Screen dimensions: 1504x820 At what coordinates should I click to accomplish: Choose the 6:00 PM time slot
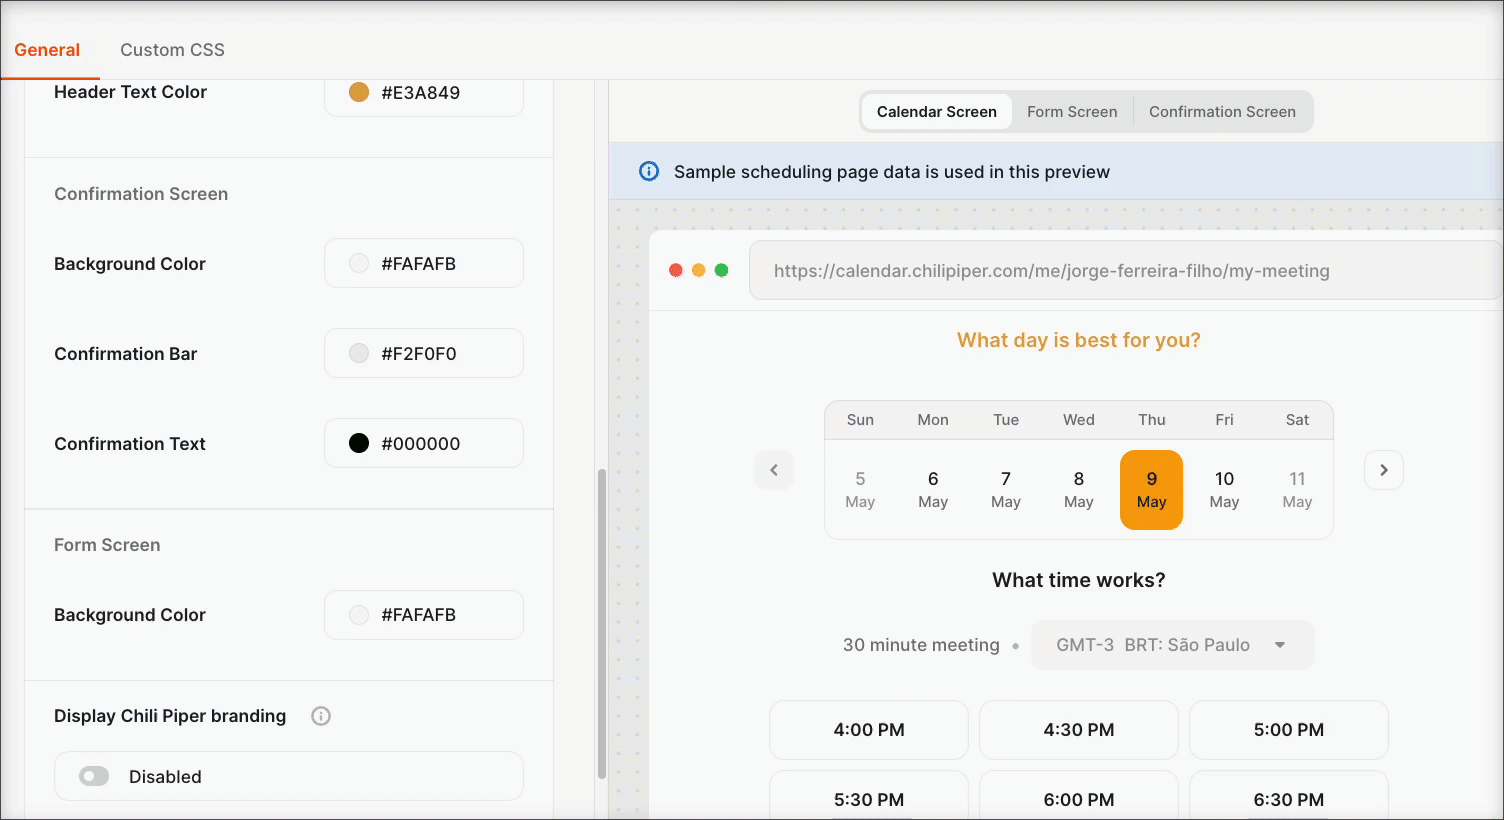1079,797
